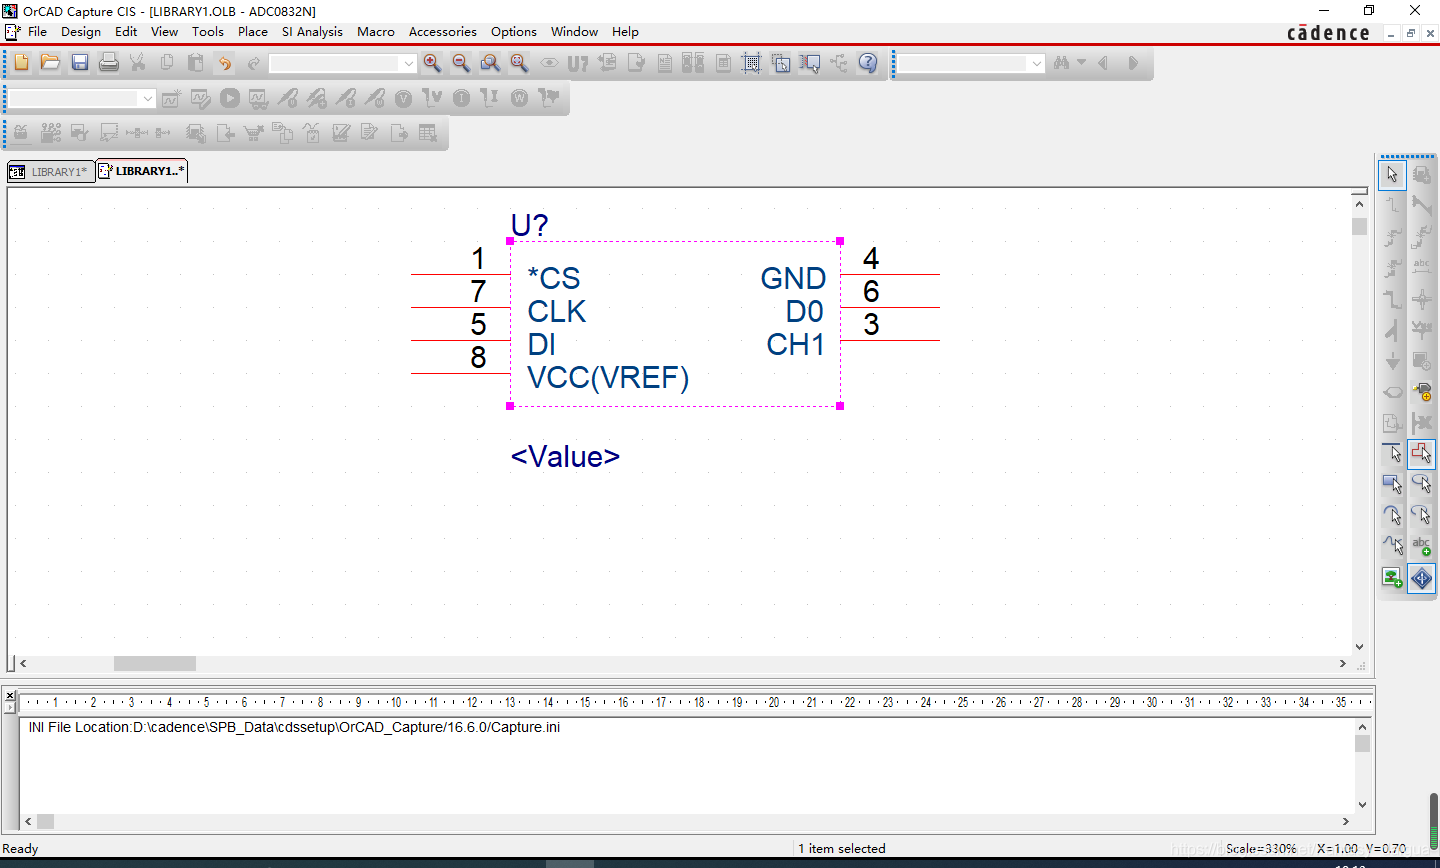Click the canvas horizontal scrollbar thumb
1440x868 pixels.
(154, 663)
